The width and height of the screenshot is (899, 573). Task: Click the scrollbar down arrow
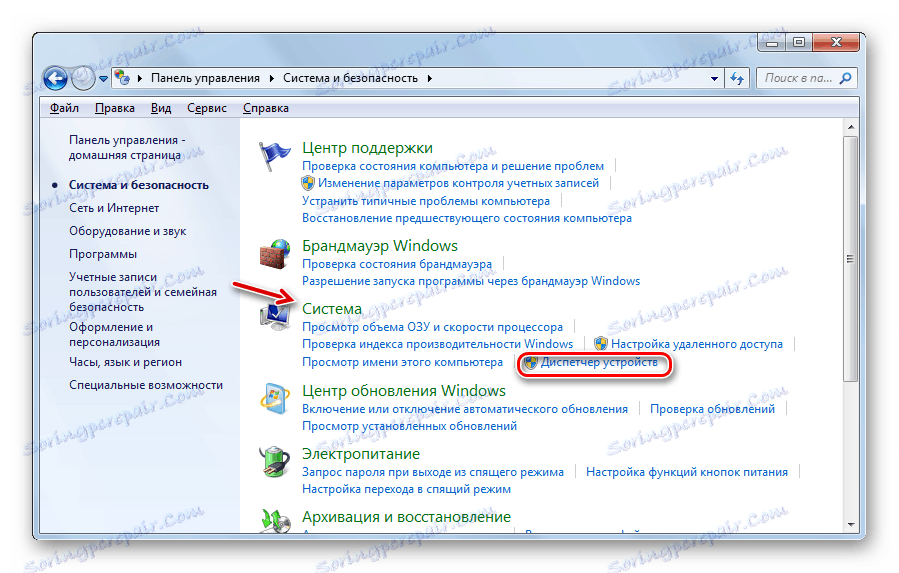(x=851, y=525)
